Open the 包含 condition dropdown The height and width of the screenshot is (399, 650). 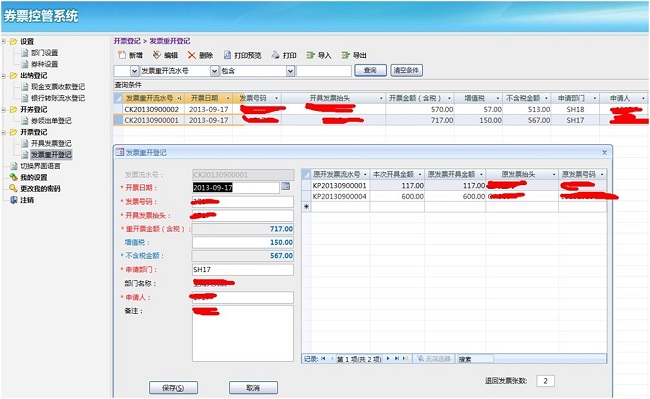[x=291, y=71]
